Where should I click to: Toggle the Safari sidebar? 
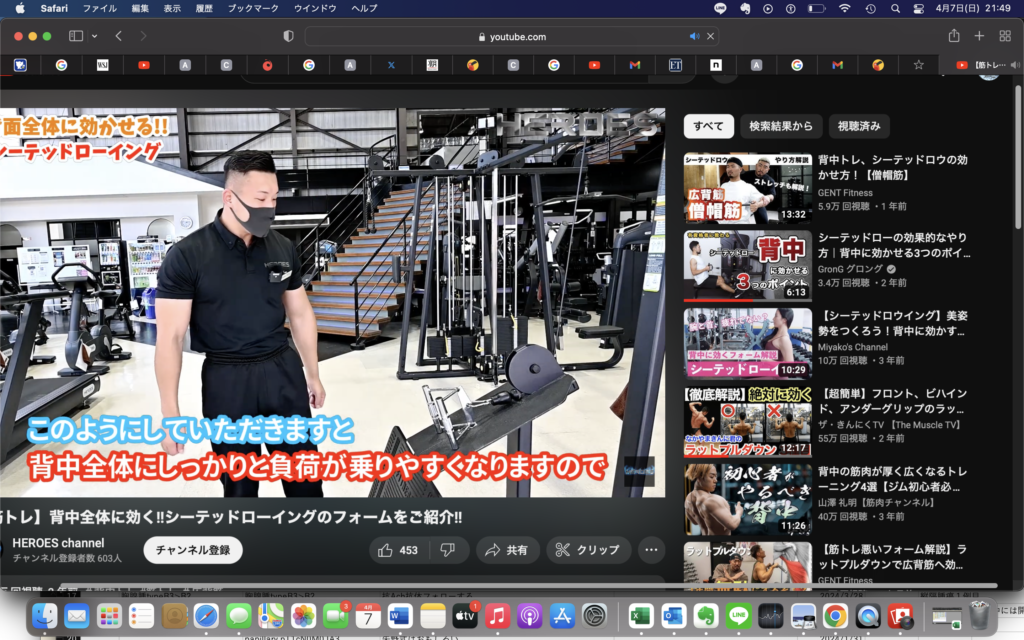coord(76,36)
